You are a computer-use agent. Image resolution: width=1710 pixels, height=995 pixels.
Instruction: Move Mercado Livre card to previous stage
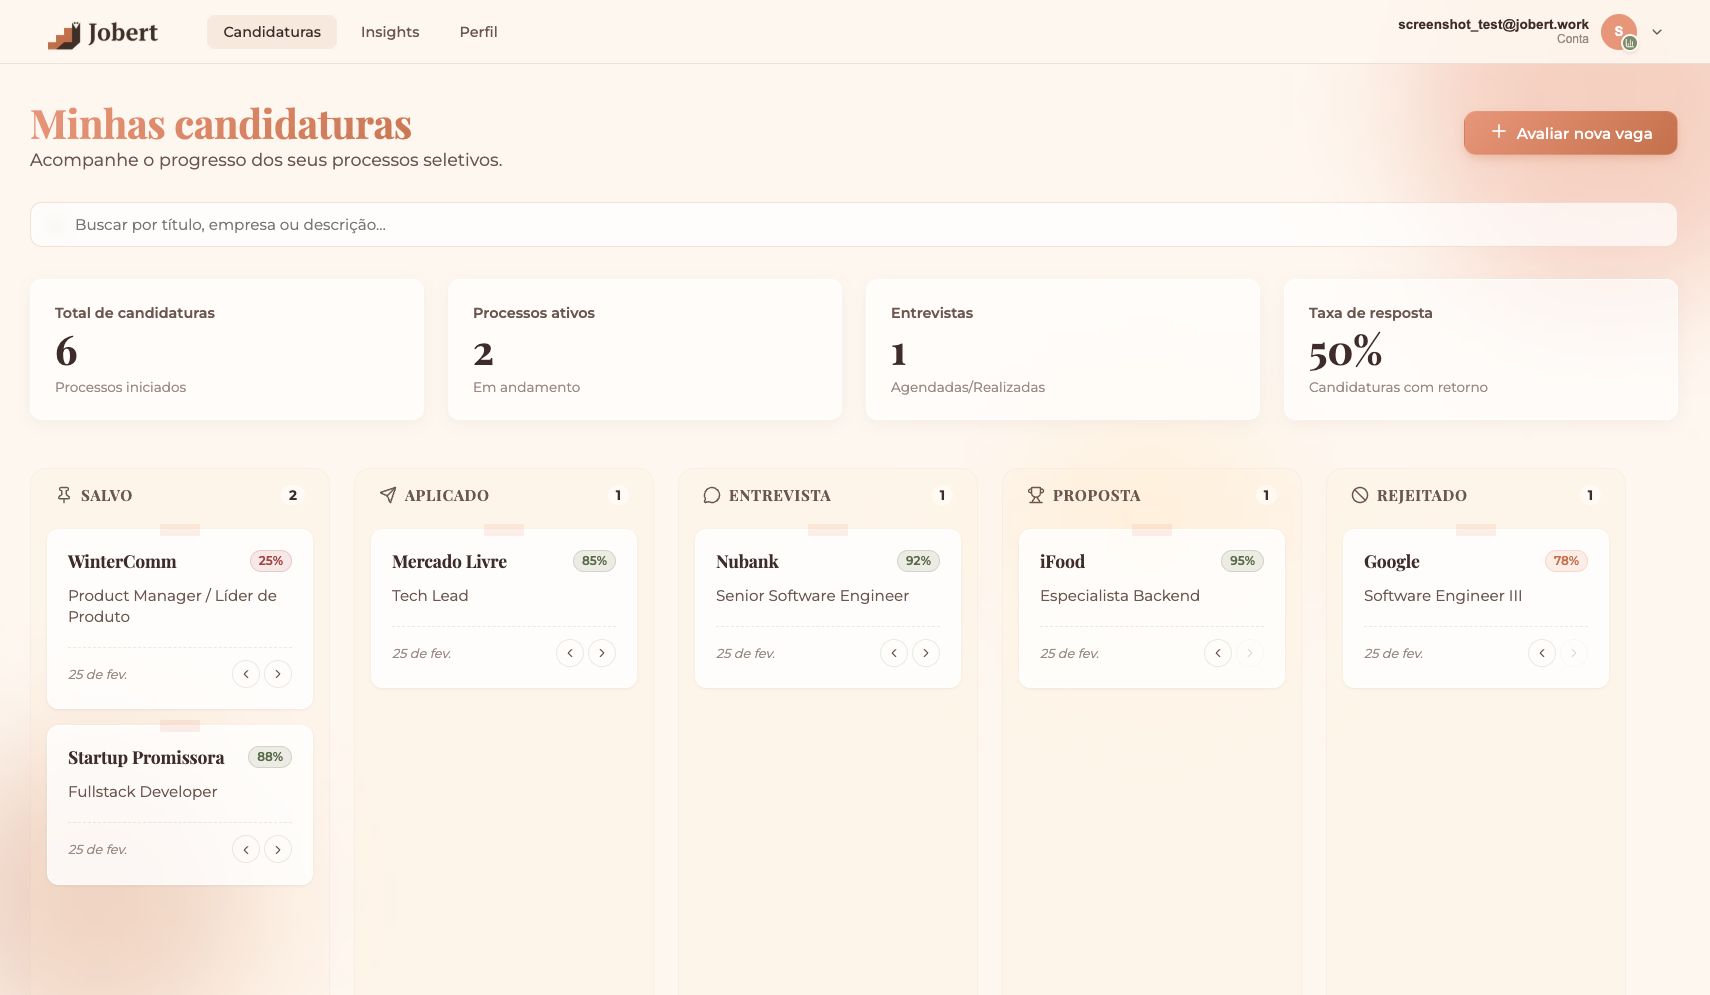pyautogui.click(x=570, y=653)
